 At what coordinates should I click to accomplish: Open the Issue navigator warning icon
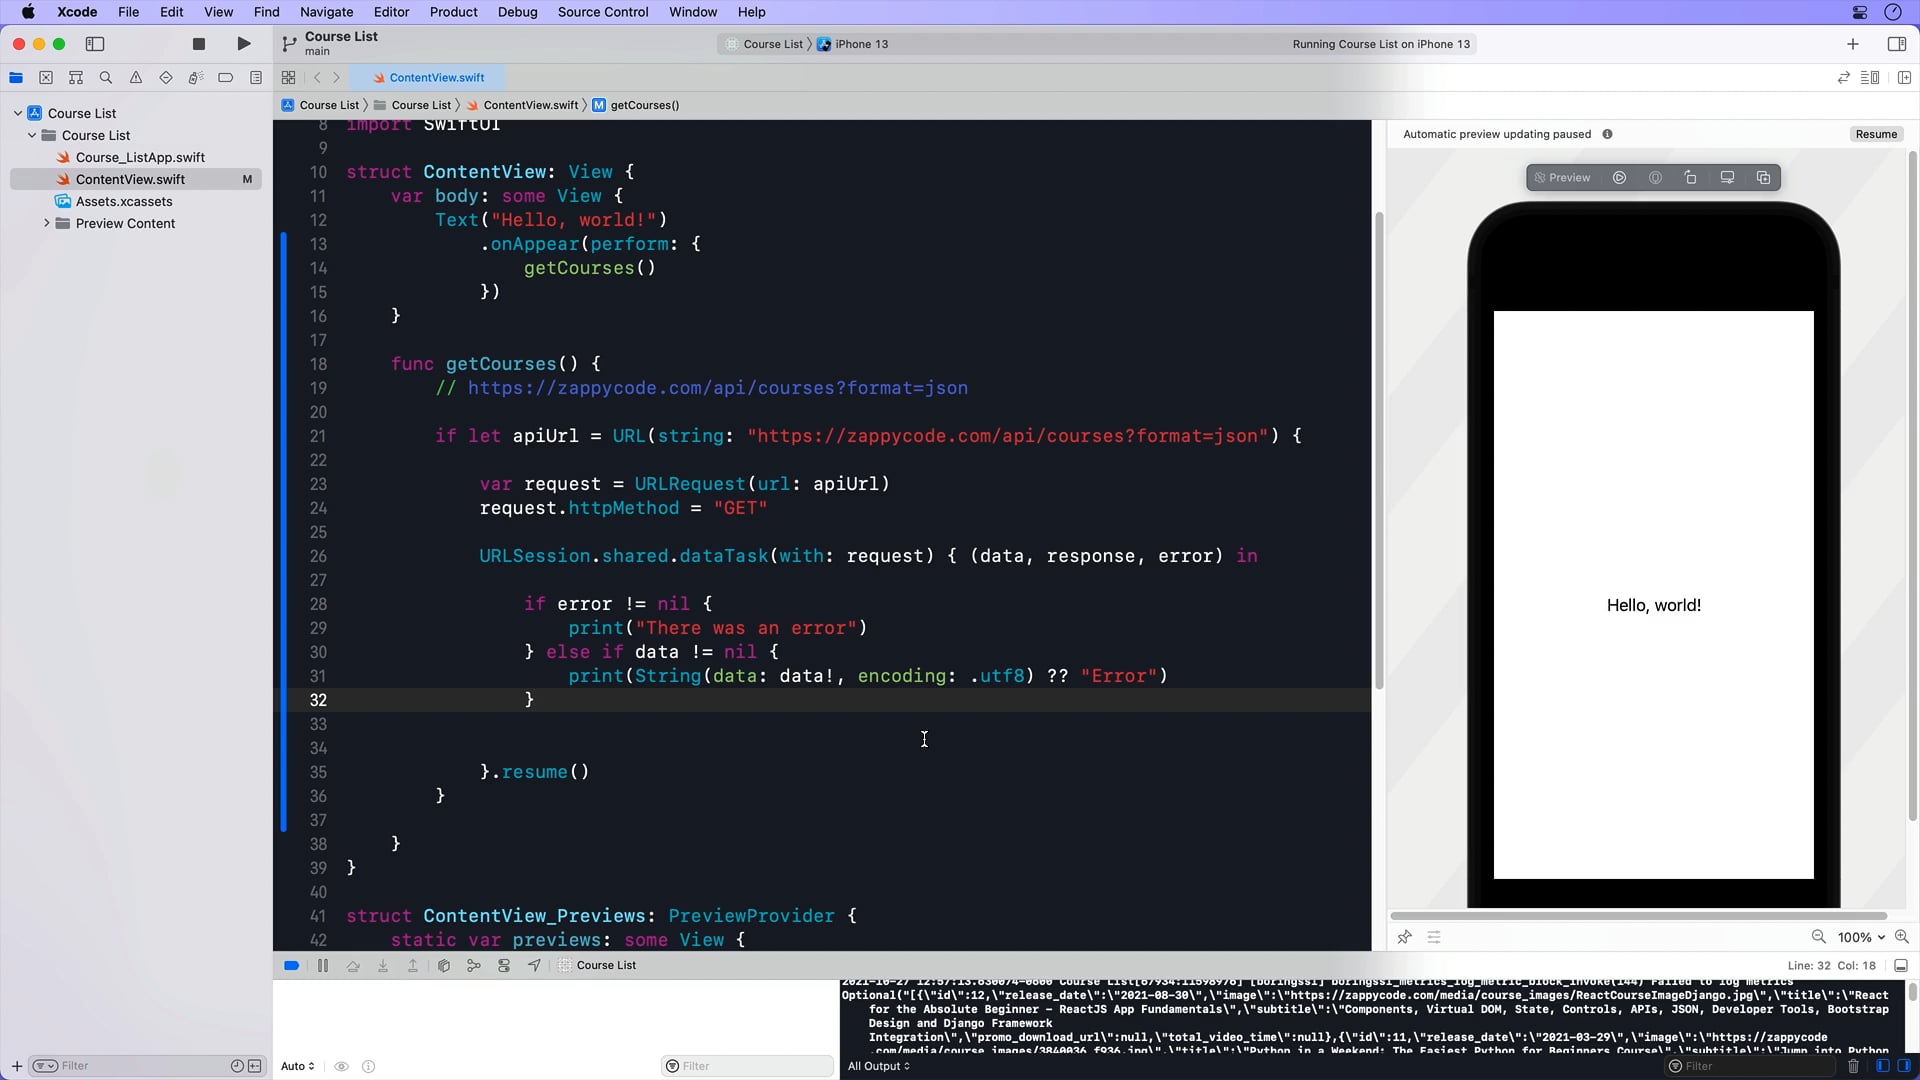pos(136,78)
